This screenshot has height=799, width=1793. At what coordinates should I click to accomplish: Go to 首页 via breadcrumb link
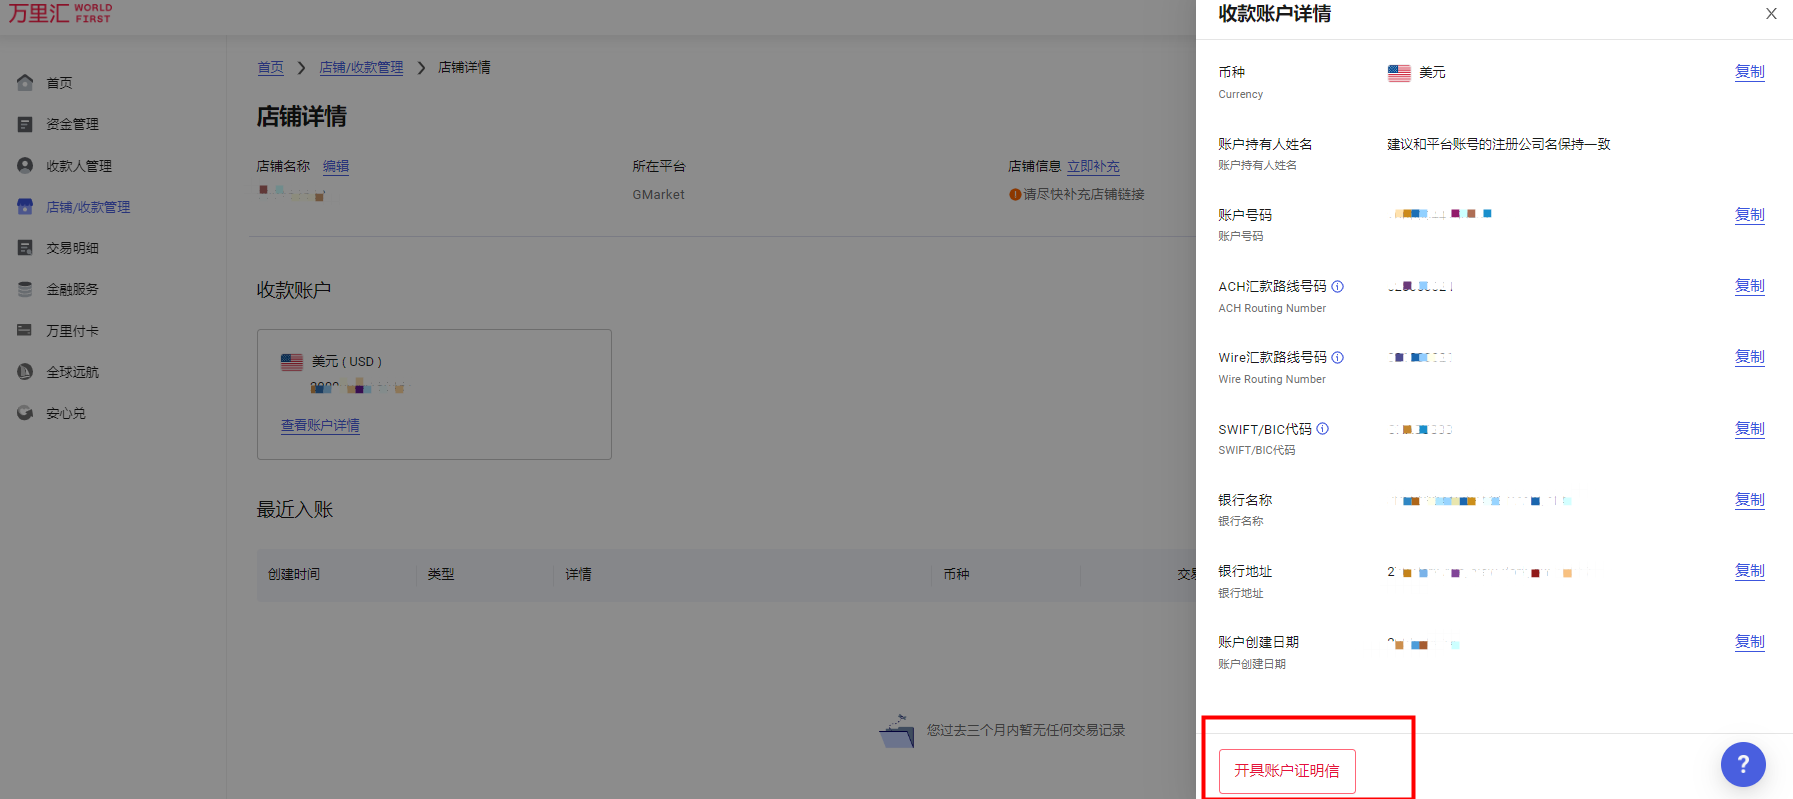270,68
